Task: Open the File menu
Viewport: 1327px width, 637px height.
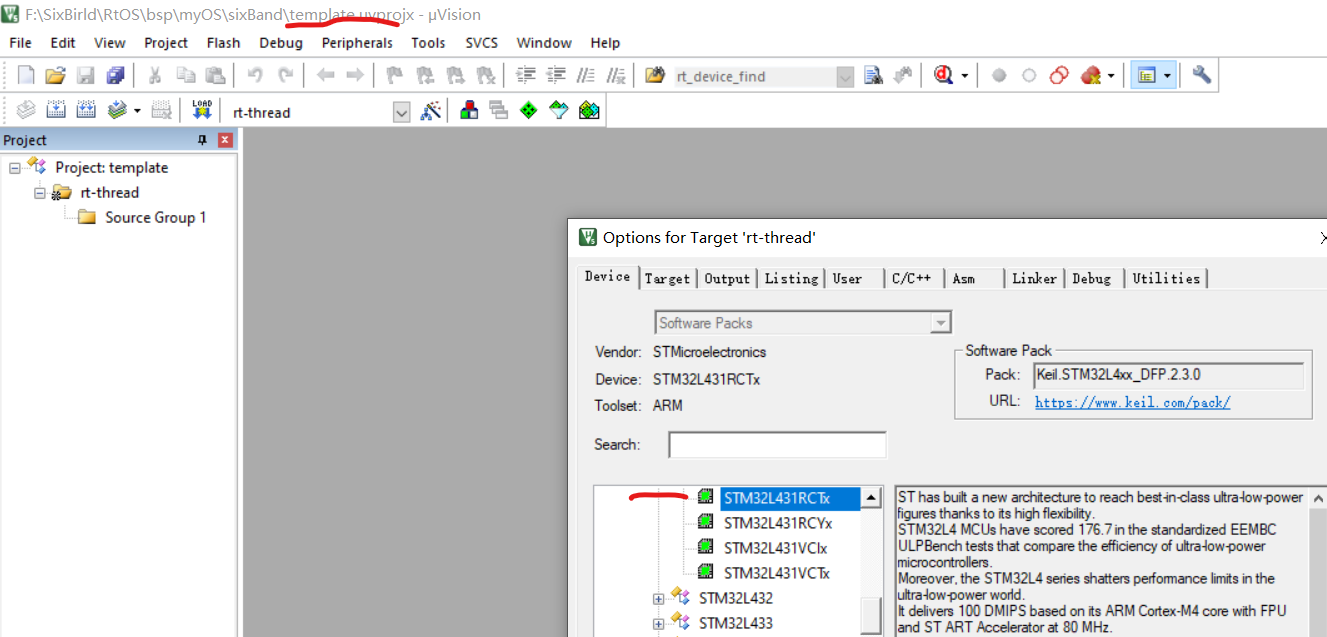Action: [20, 43]
